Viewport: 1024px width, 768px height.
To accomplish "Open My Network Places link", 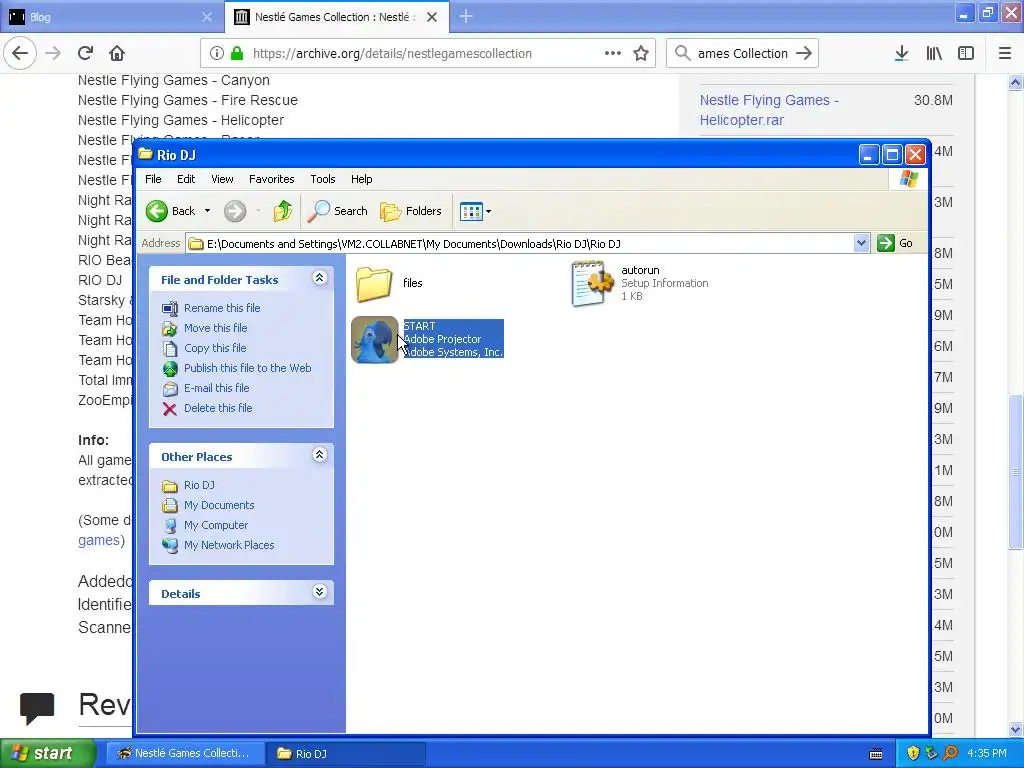I will pos(229,545).
